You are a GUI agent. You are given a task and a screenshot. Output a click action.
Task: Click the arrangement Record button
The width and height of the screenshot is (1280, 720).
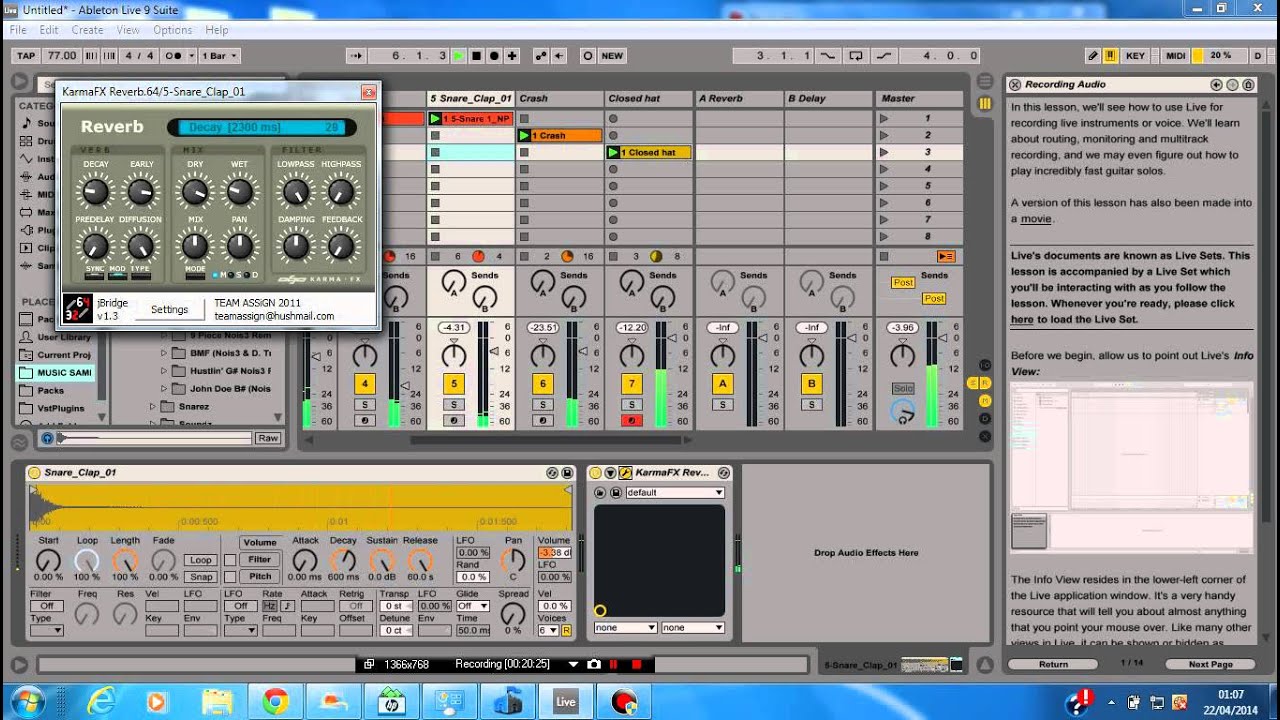click(x=494, y=56)
